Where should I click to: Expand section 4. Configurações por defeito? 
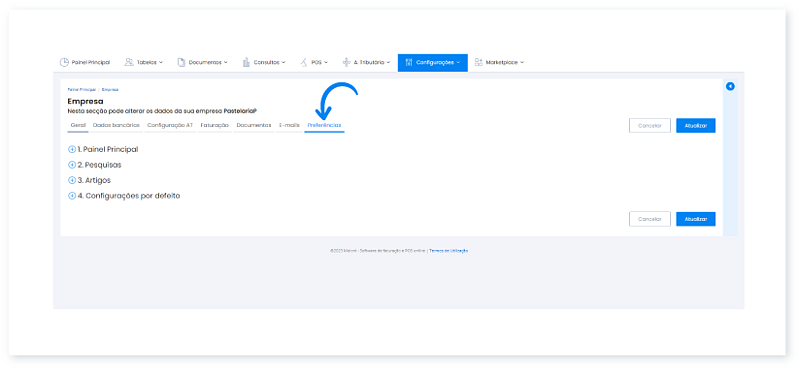[72, 195]
